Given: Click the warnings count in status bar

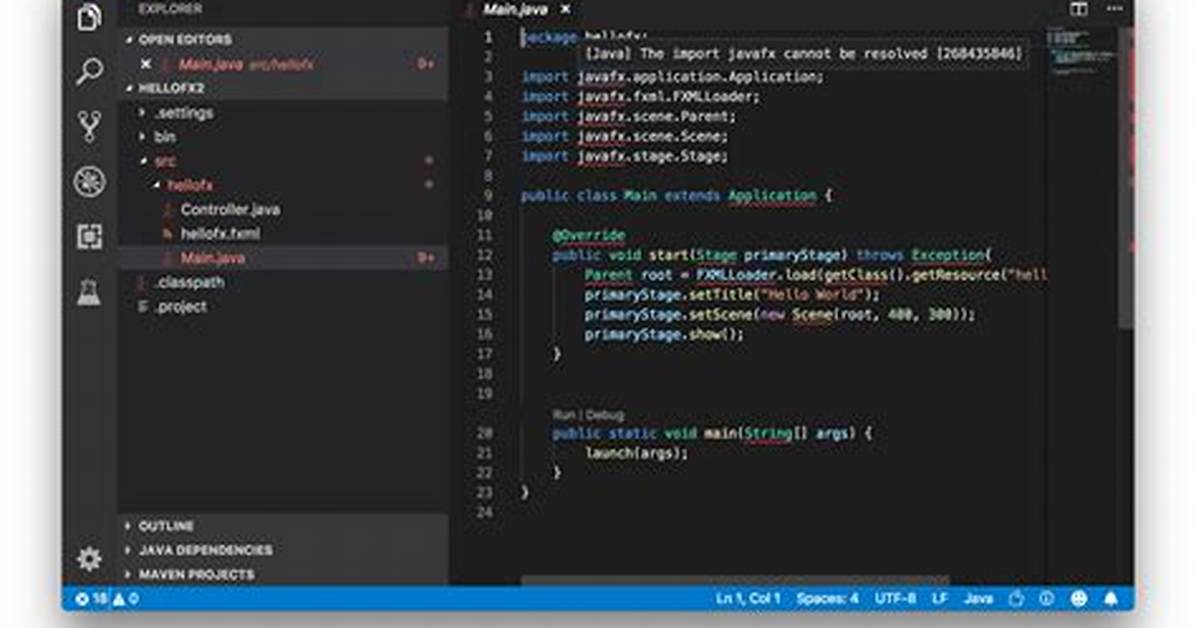Looking at the screenshot, I should tap(126, 599).
